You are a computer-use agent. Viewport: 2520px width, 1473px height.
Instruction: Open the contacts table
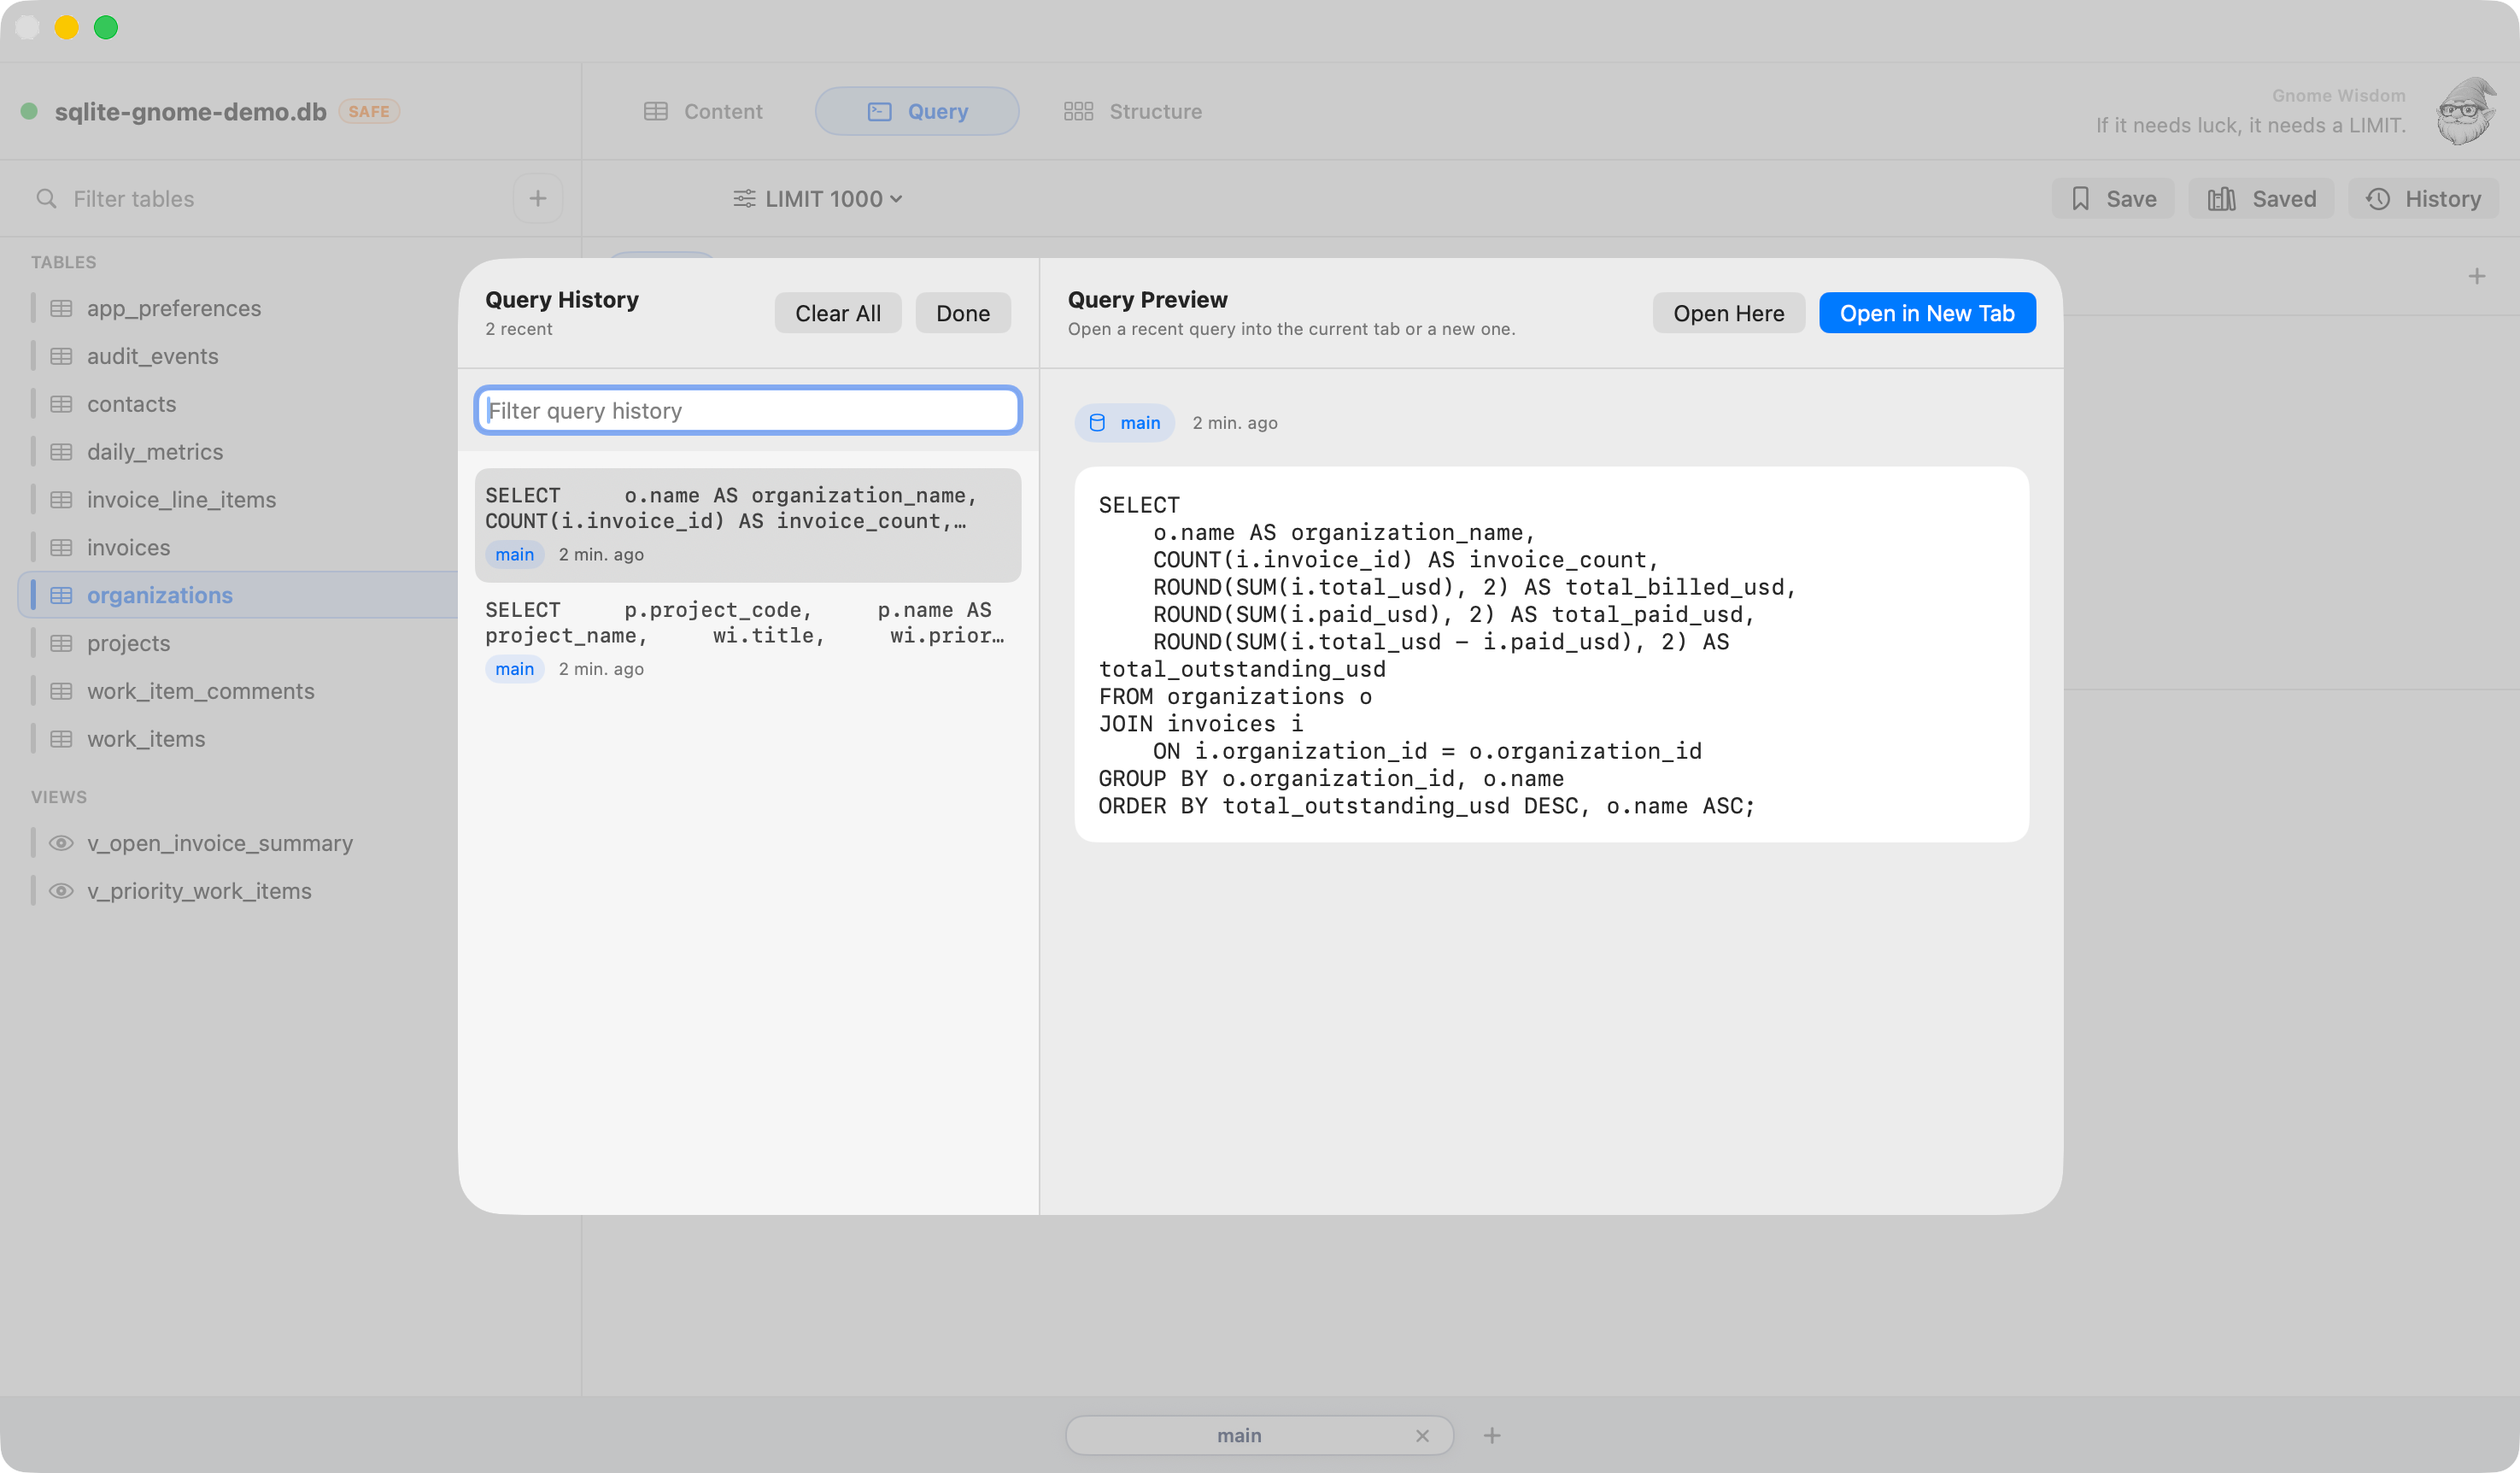(x=131, y=404)
